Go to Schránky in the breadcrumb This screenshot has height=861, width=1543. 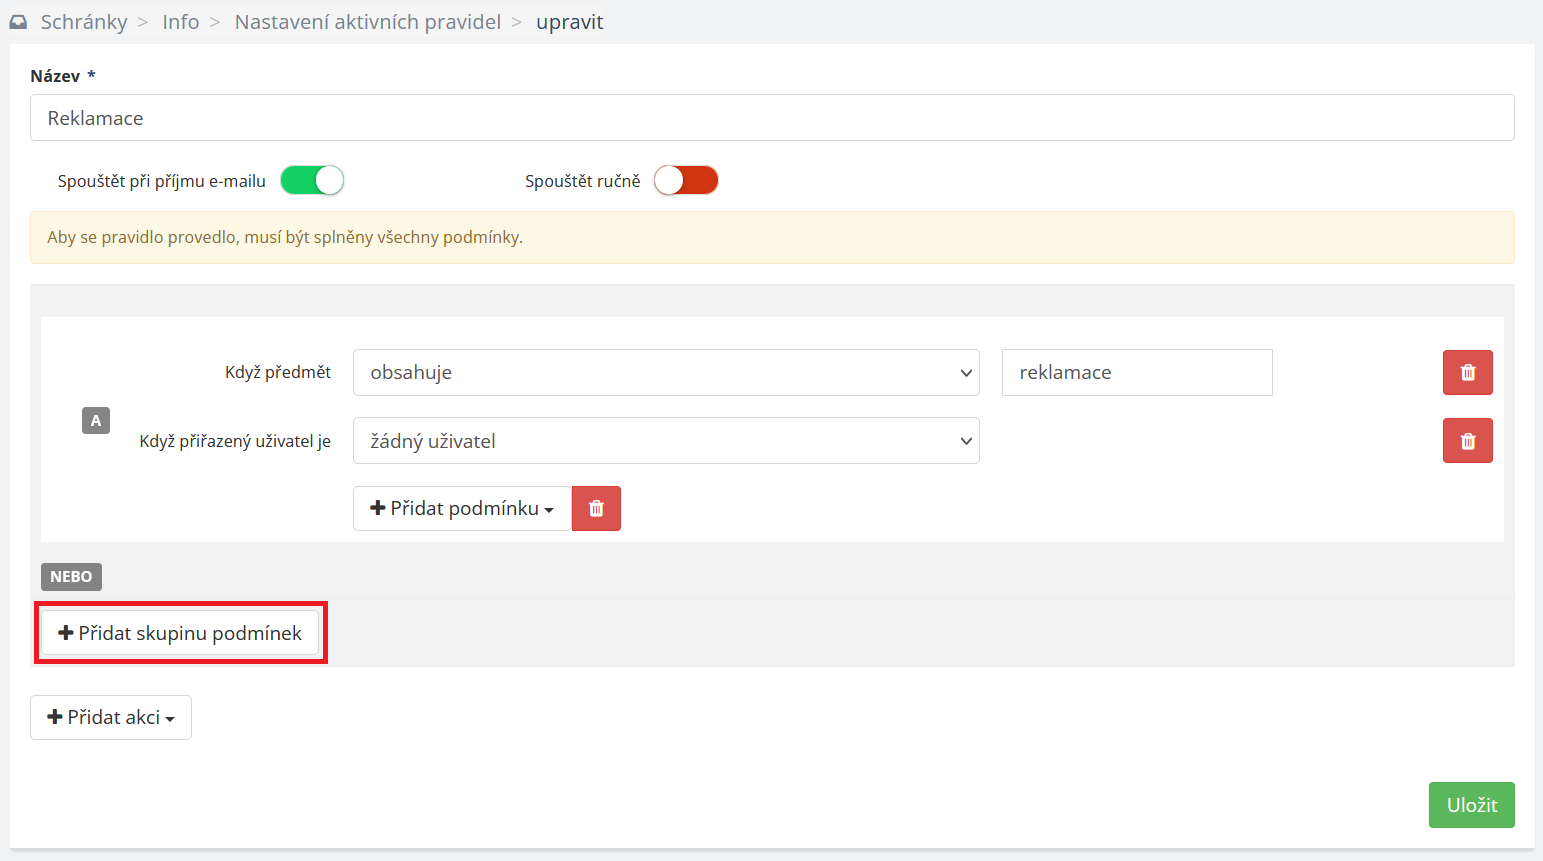point(84,22)
